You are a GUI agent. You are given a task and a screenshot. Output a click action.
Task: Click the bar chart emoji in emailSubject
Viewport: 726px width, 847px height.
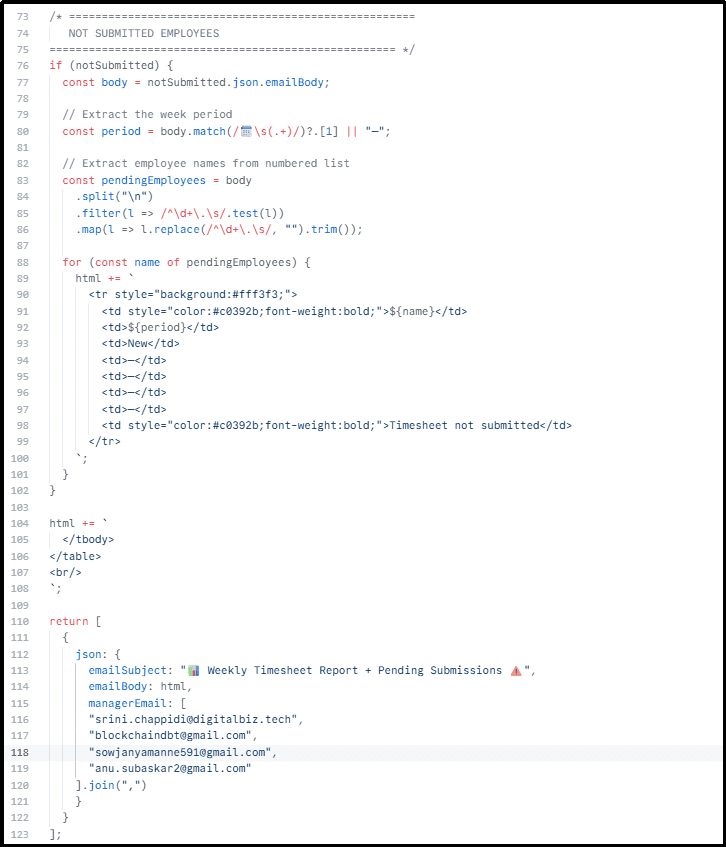[194, 670]
